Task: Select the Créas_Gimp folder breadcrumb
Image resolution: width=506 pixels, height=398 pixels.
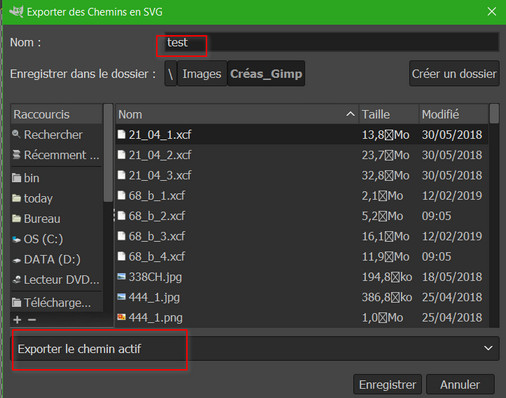Action: 266,74
